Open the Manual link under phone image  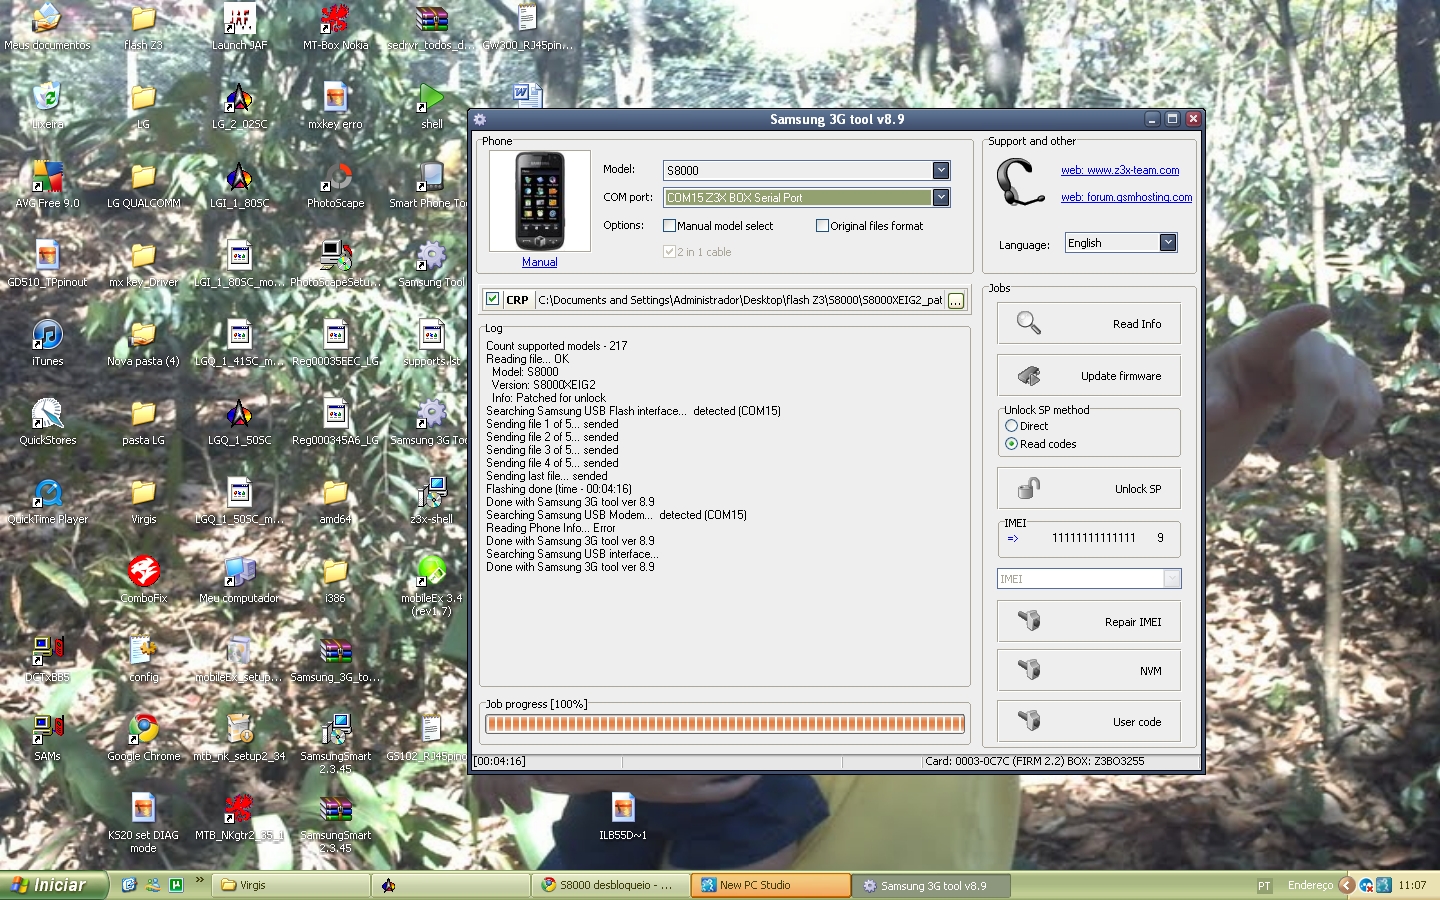click(x=539, y=262)
